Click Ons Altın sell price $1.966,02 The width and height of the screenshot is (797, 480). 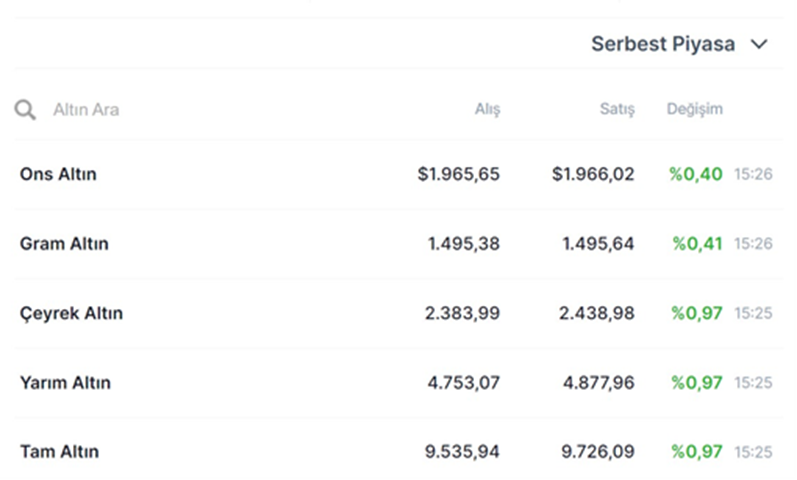(x=593, y=174)
